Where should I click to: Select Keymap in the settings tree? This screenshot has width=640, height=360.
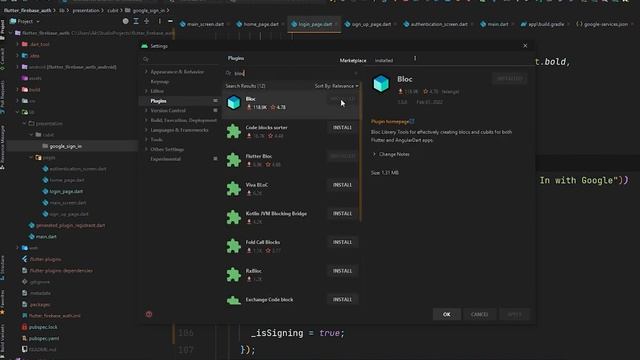(x=160, y=82)
